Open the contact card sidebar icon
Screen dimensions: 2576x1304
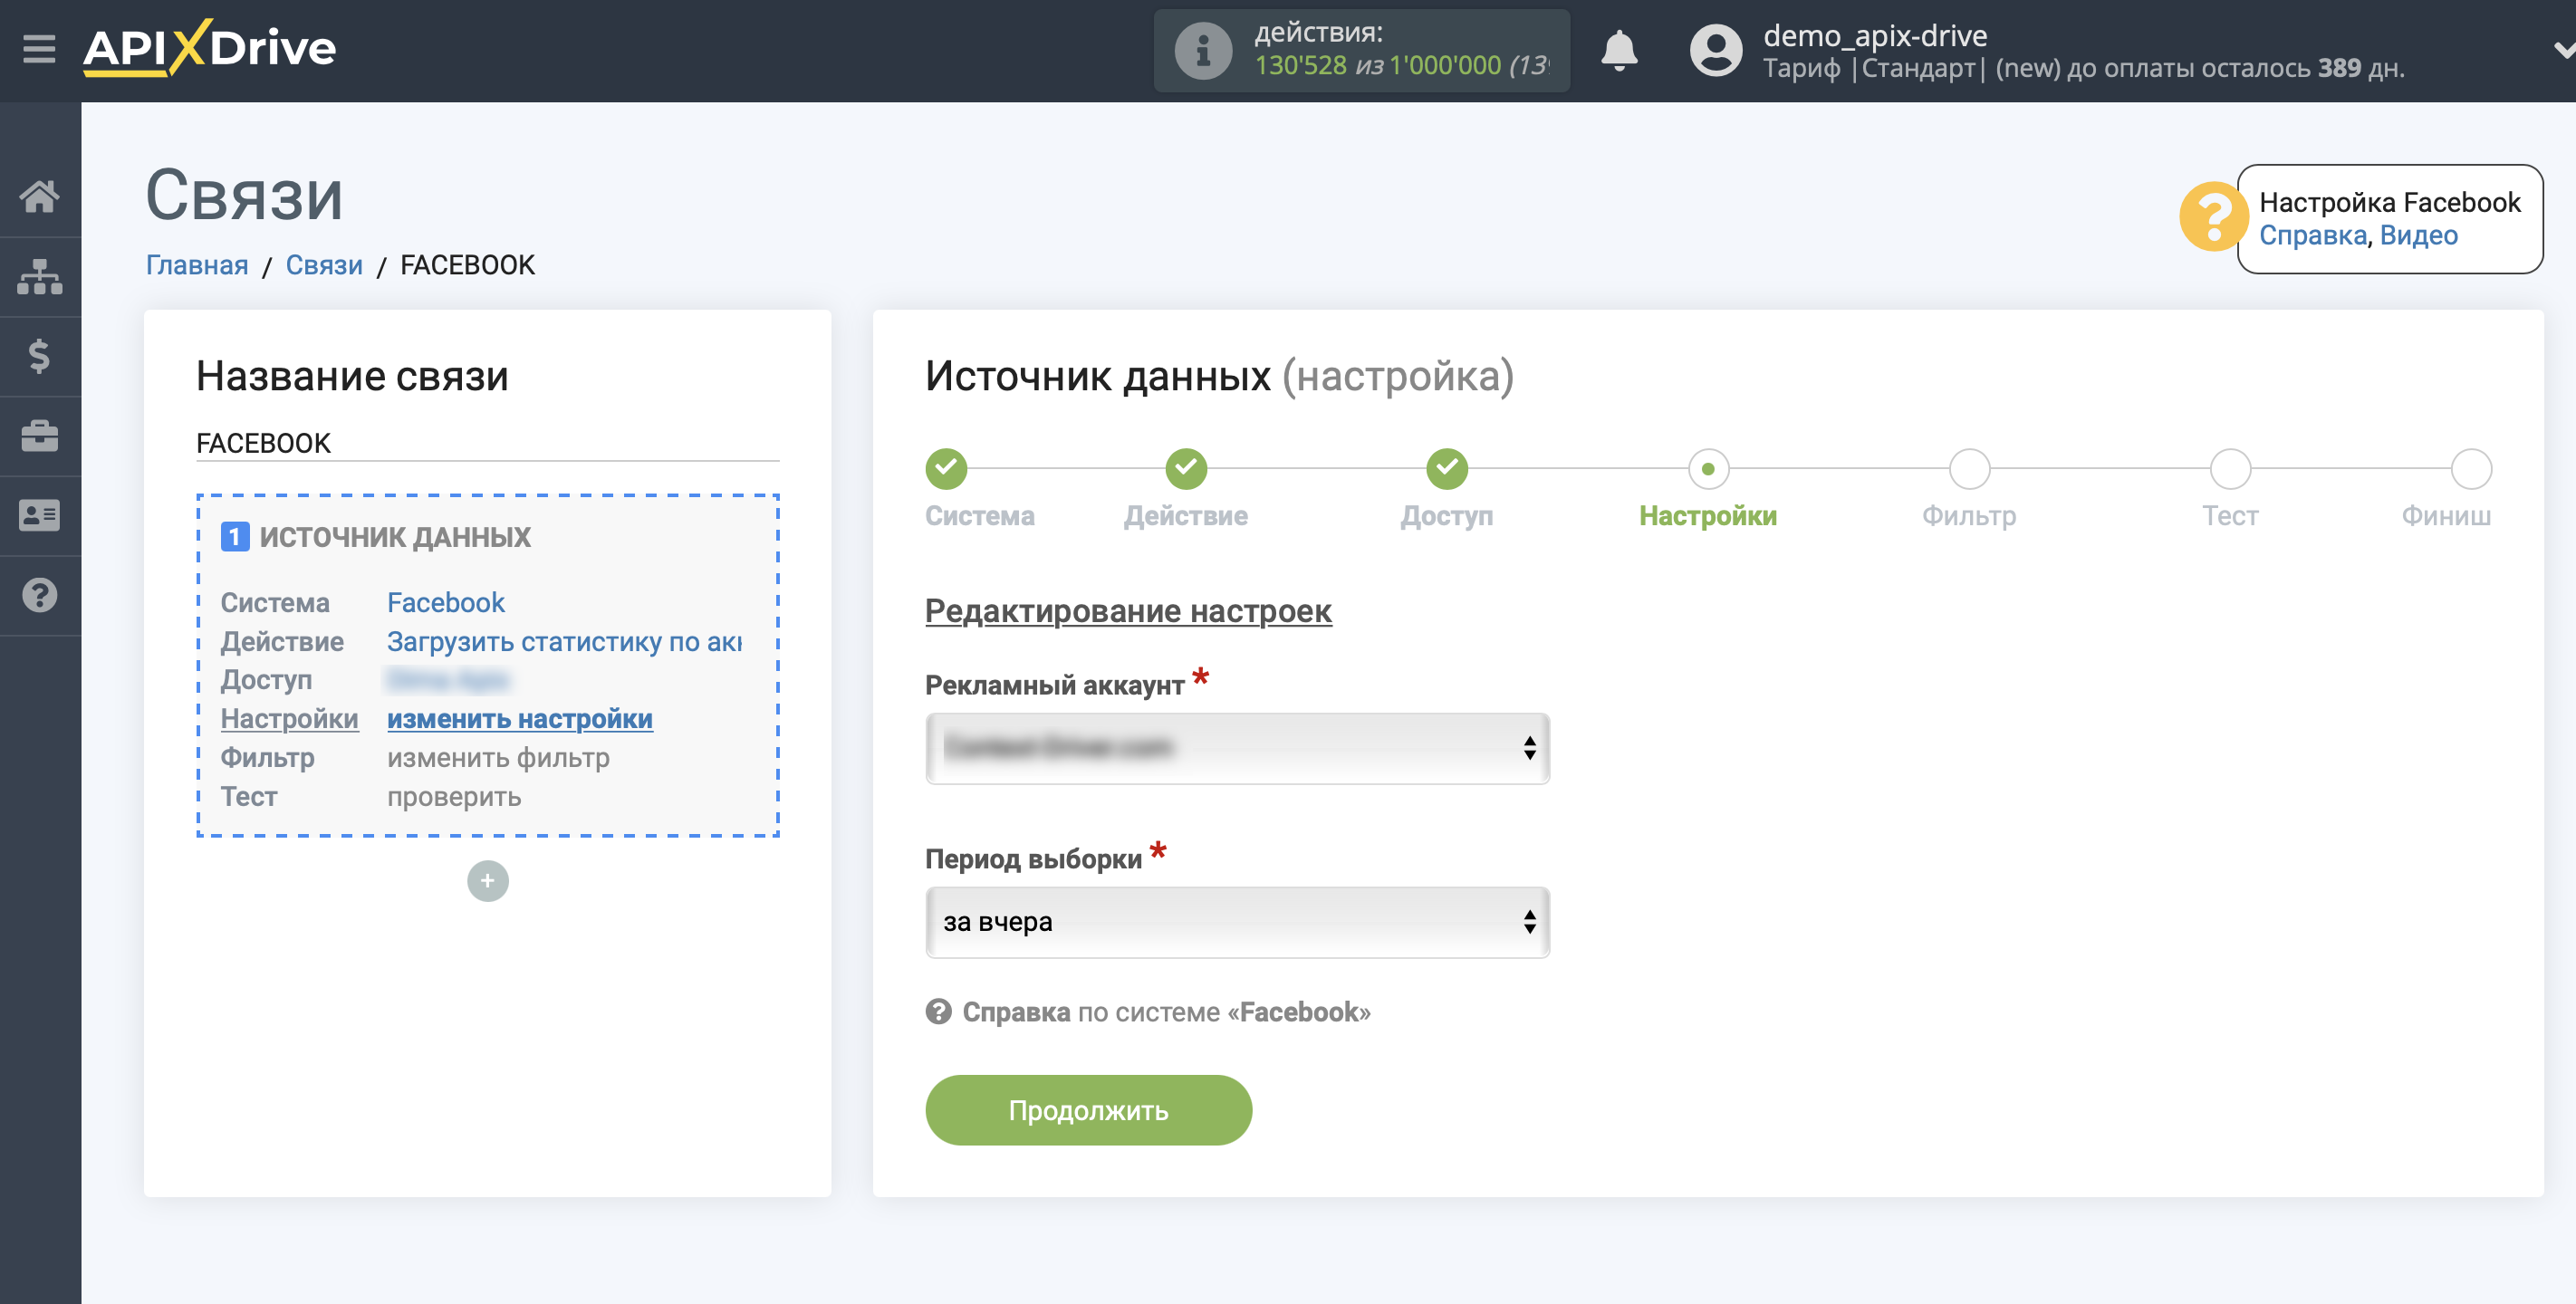(40, 515)
